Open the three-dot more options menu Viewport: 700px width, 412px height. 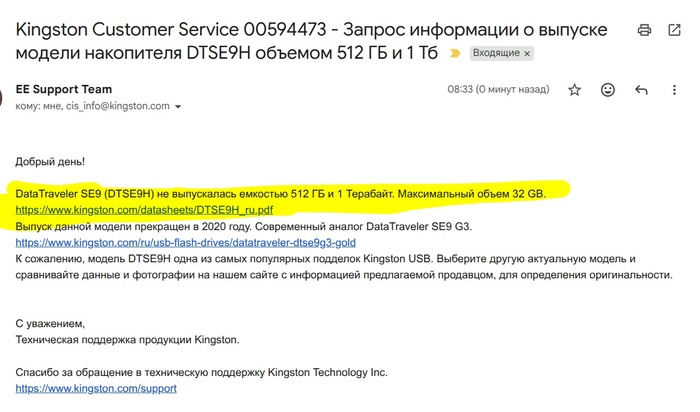point(675,90)
